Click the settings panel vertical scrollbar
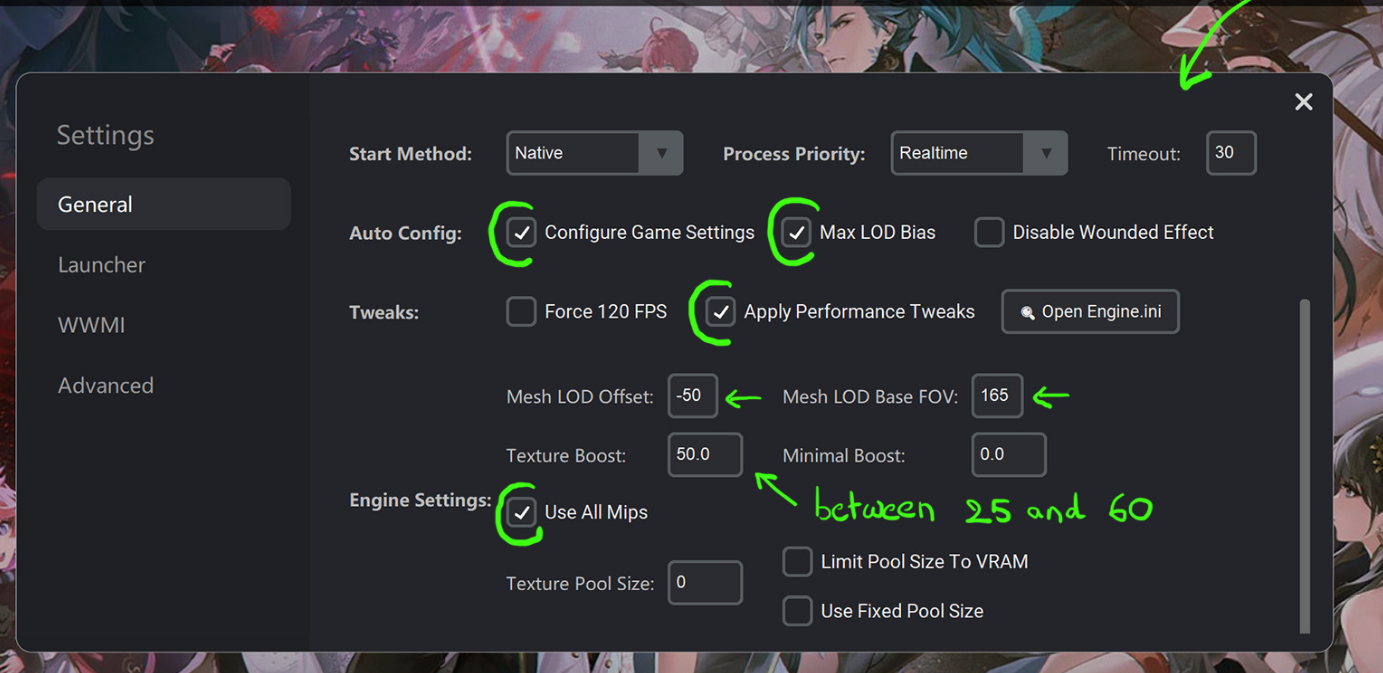Viewport: 1383px width, 673px height. click(x=1304, y=465)
